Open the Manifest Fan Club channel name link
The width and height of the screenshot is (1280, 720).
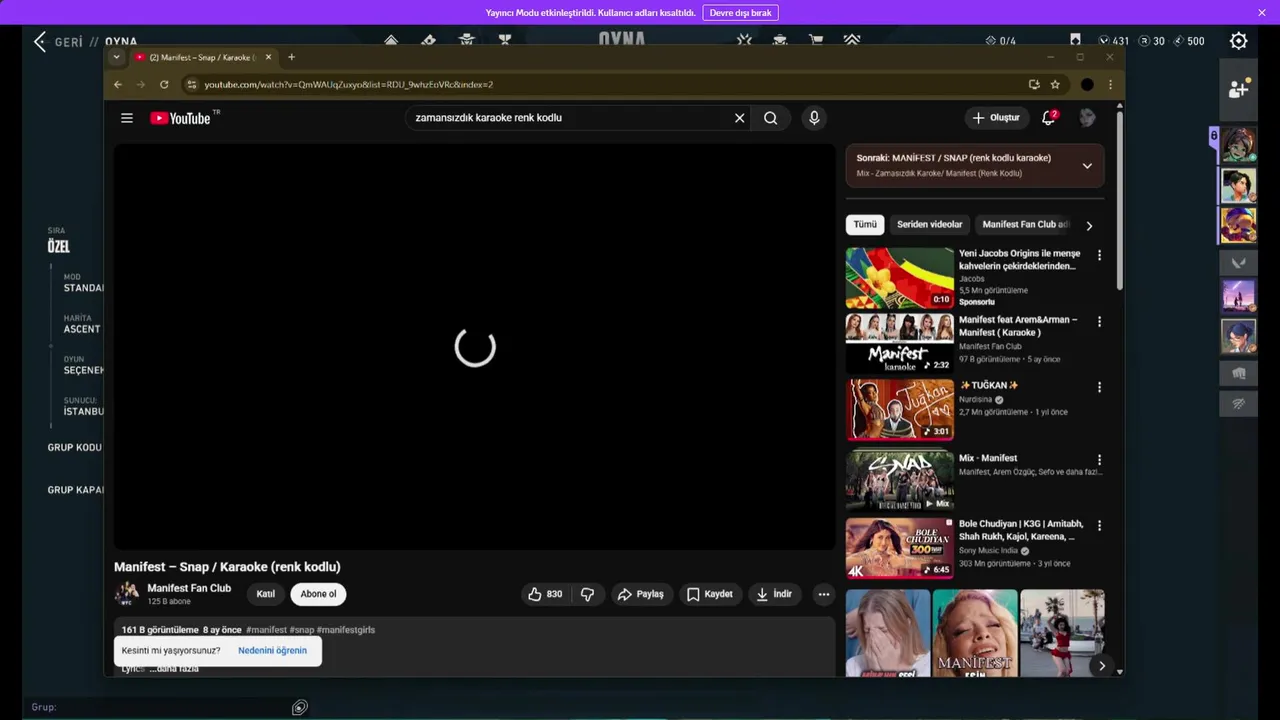point(189,588)
